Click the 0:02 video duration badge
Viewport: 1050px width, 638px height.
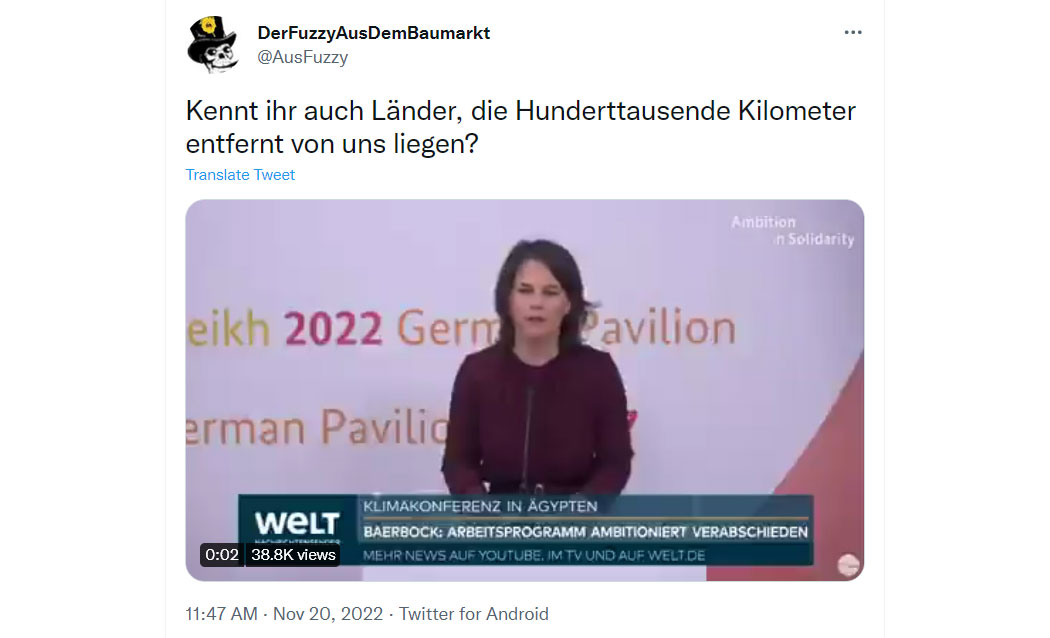coord(222,554)
